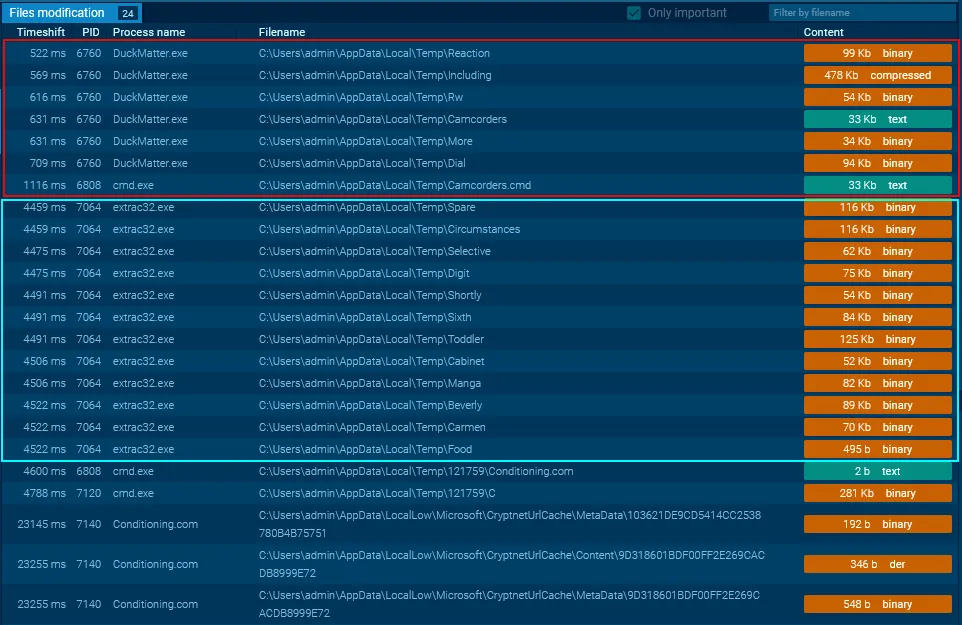The height and width of the screenshot is (625, 962).
Task: Open the 495 b binary badge for Food
Action: pyautogui.click(x=877, y=449)
